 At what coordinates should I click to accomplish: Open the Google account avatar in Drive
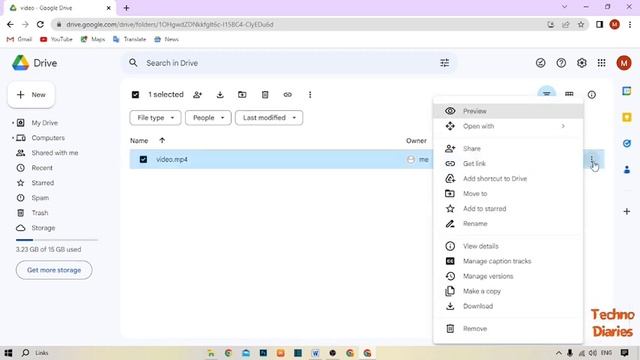624,63
